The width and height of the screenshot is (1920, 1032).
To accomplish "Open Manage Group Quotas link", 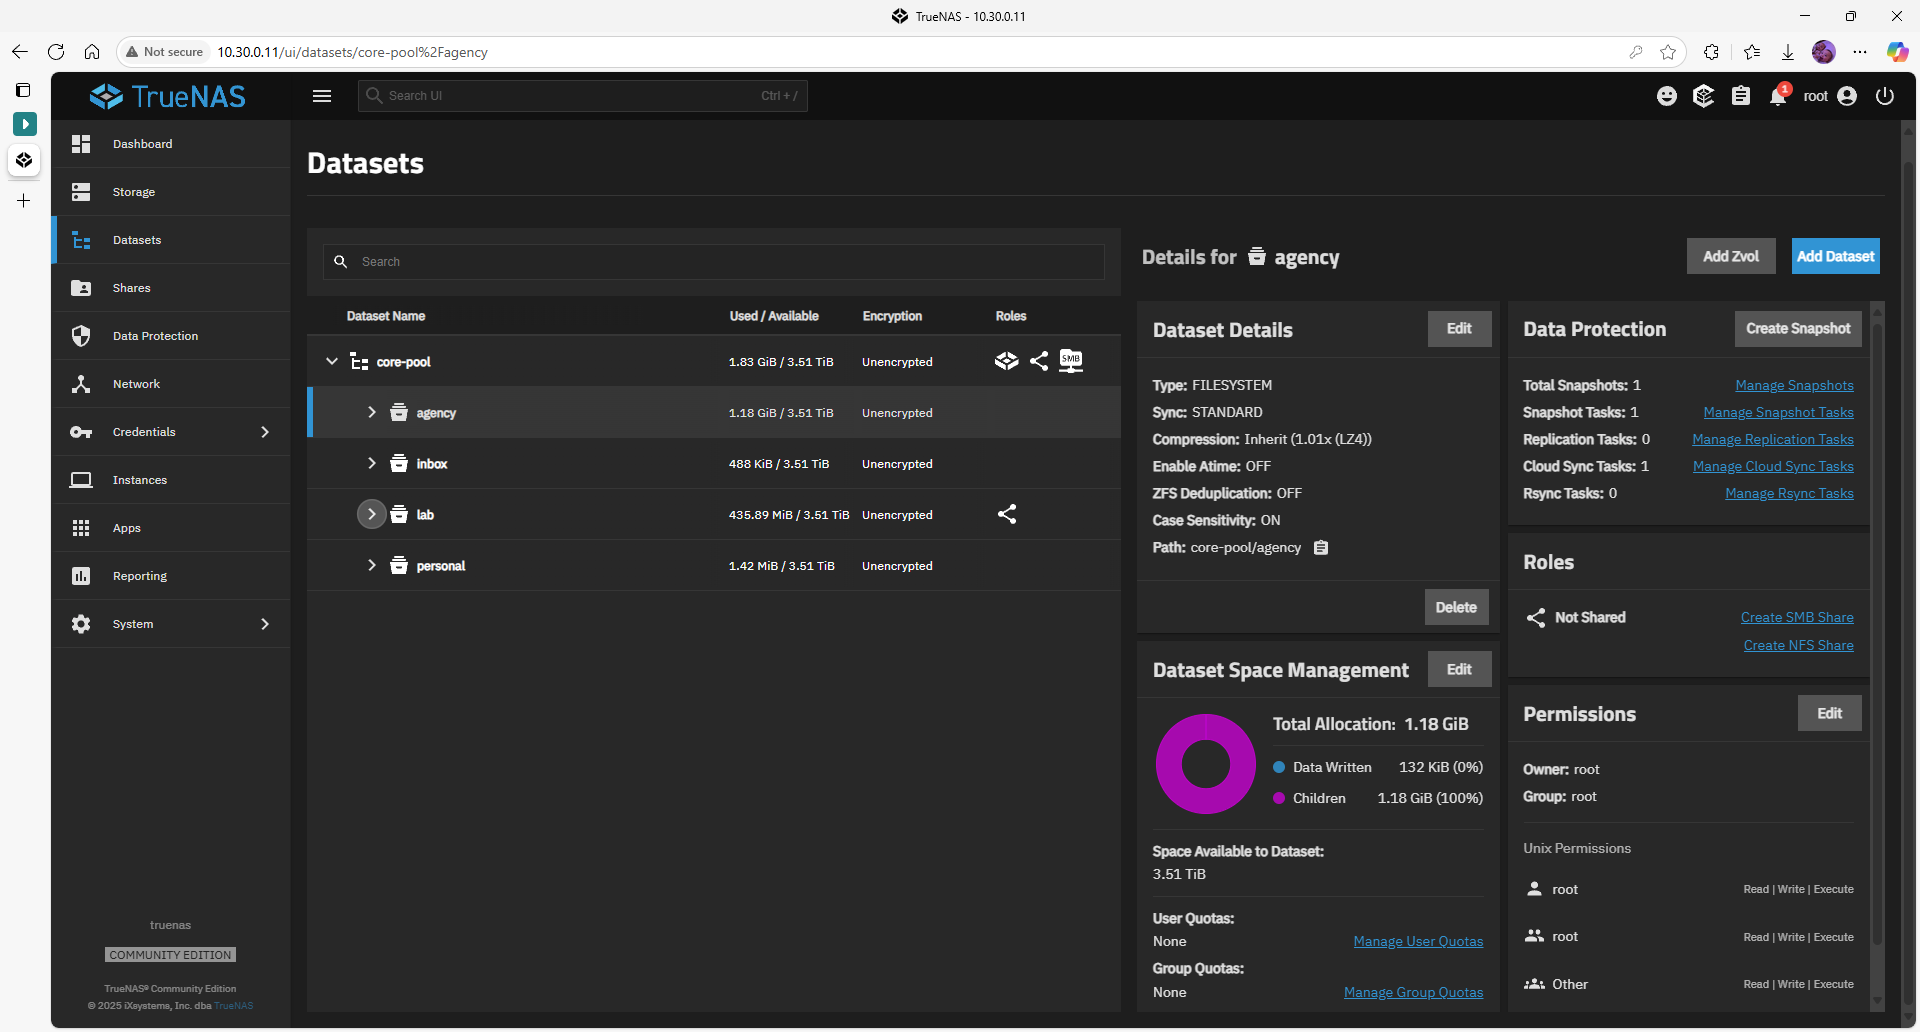I will tap(1413, 992).
